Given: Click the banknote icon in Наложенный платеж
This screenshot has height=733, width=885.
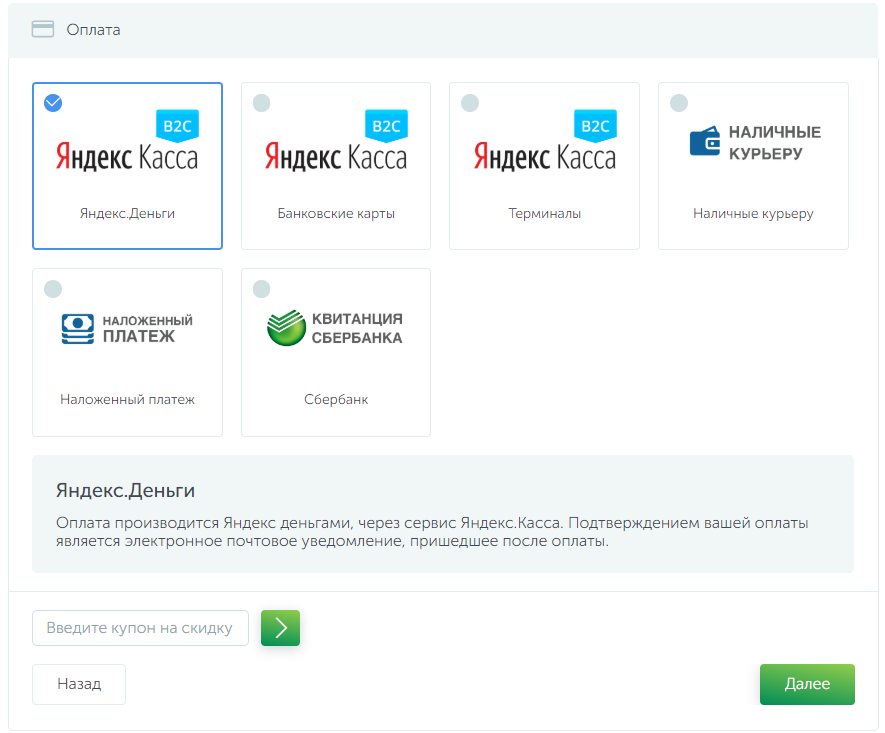Looking at the screenshot, I should pos(78,328).
